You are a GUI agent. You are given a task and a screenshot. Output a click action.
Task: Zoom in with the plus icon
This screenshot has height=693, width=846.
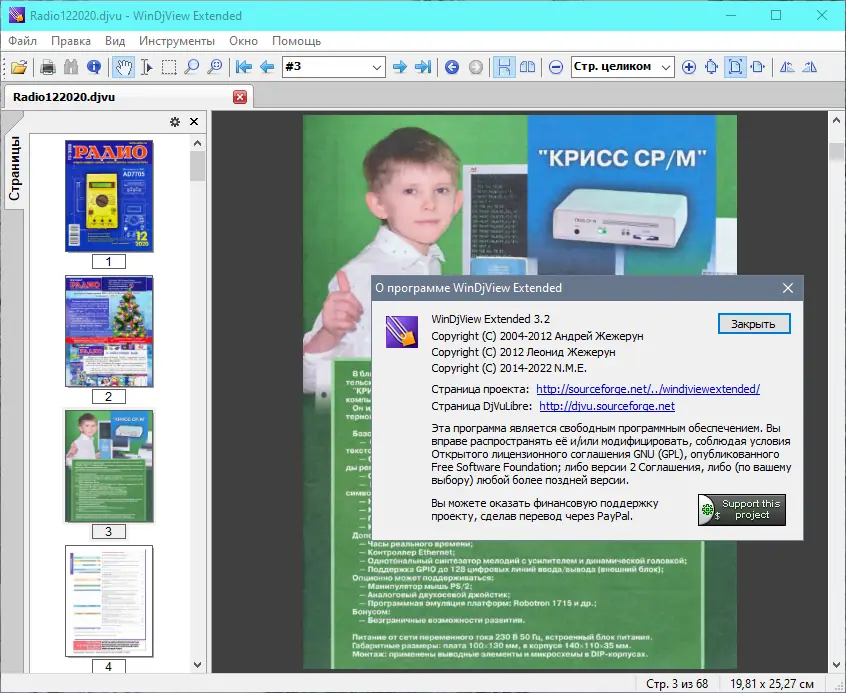[x=689, y=67]
